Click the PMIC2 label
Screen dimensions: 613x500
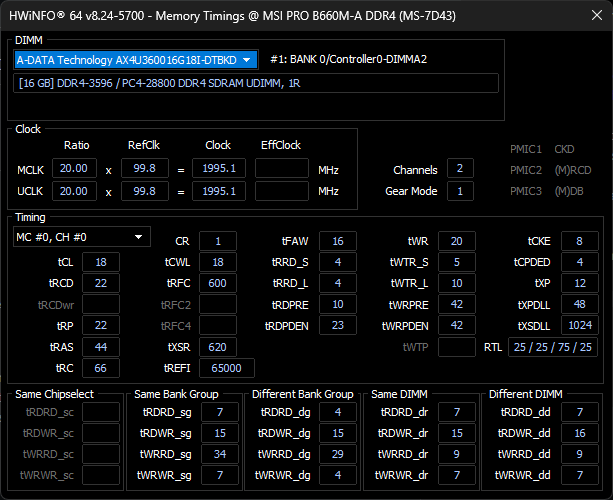point(526,170)
